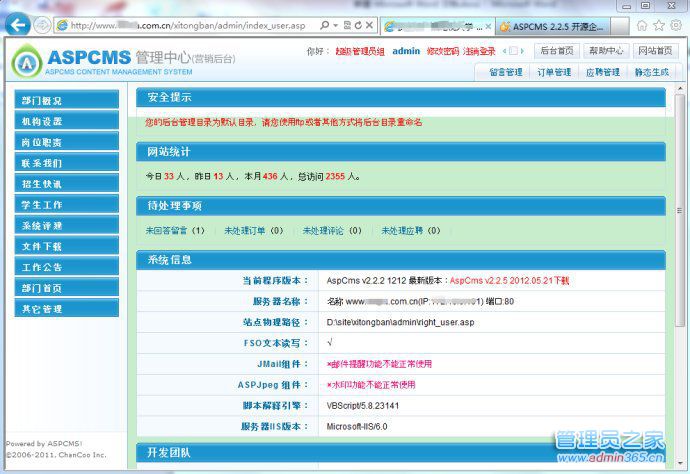
Task: Open the address bar dropdown arrow
Action: point(335,26)
